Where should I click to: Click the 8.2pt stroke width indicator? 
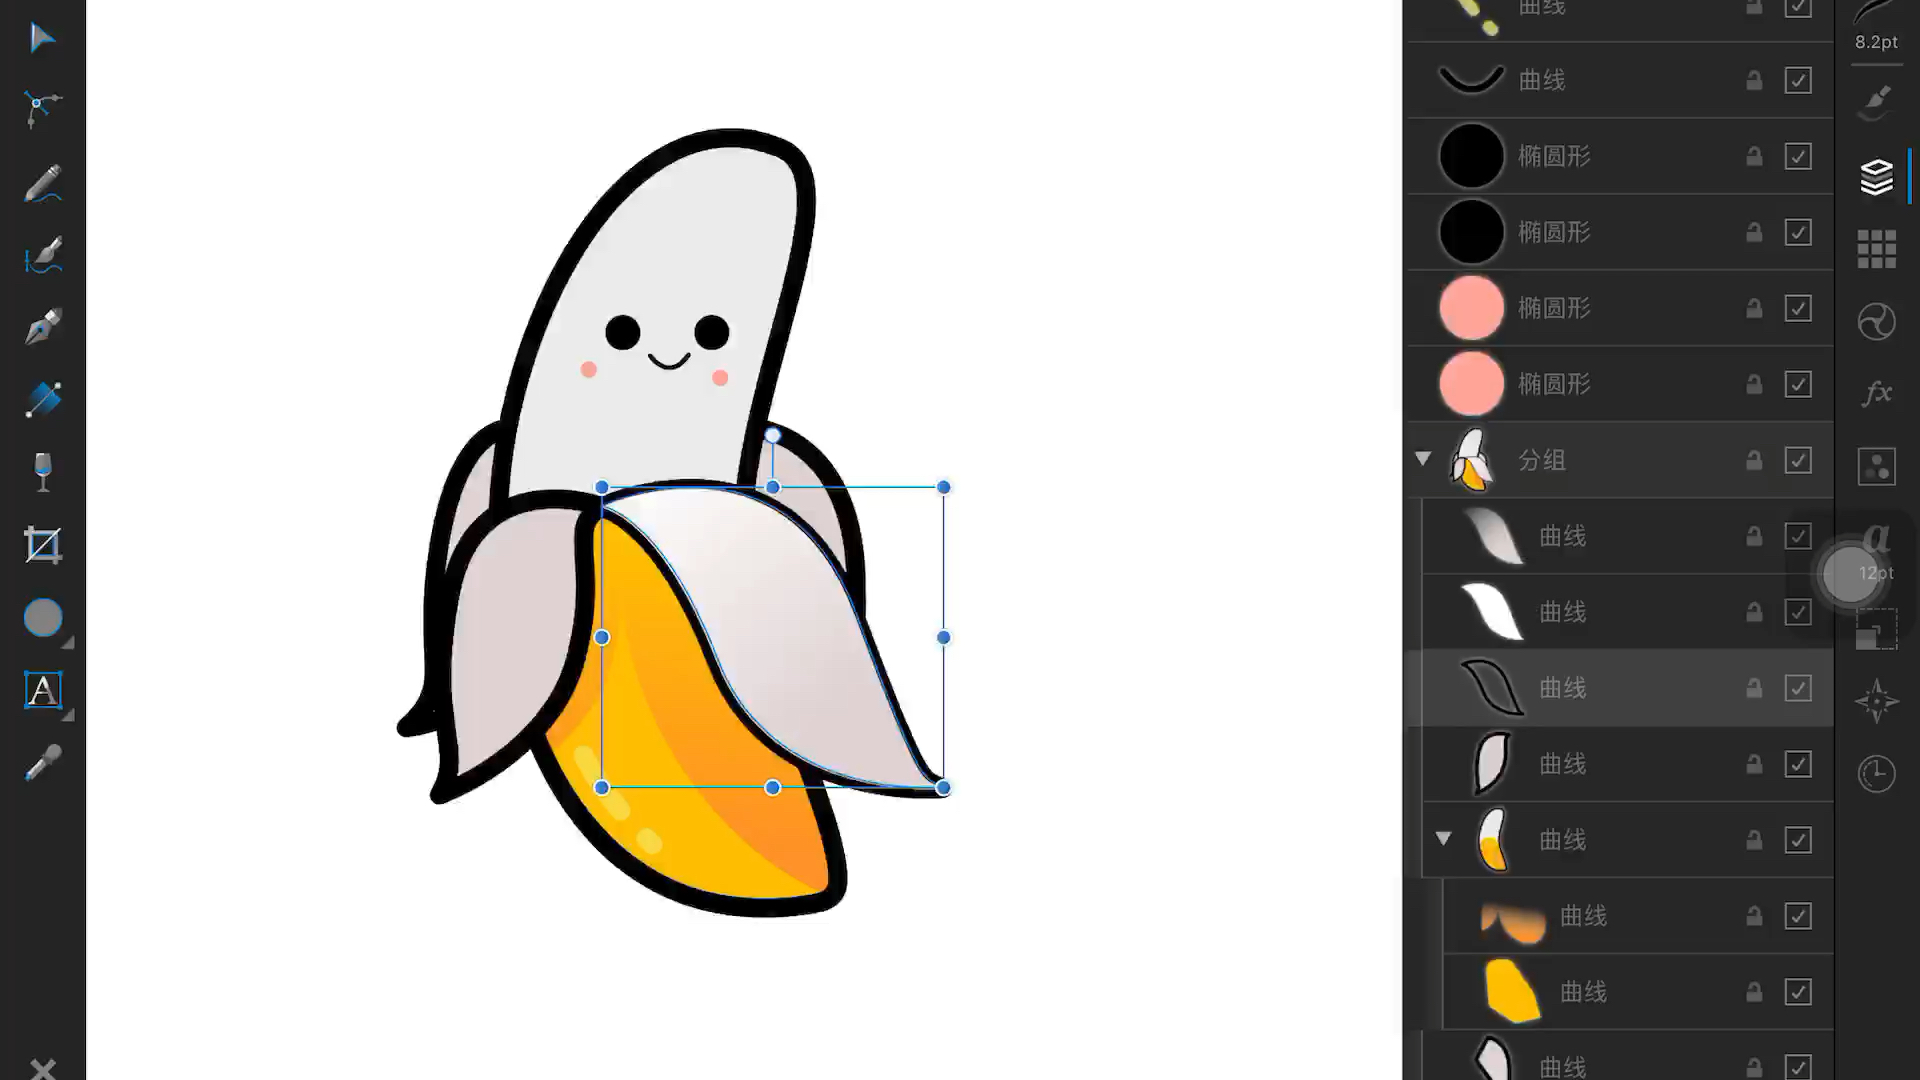[x=1875, y=42]
